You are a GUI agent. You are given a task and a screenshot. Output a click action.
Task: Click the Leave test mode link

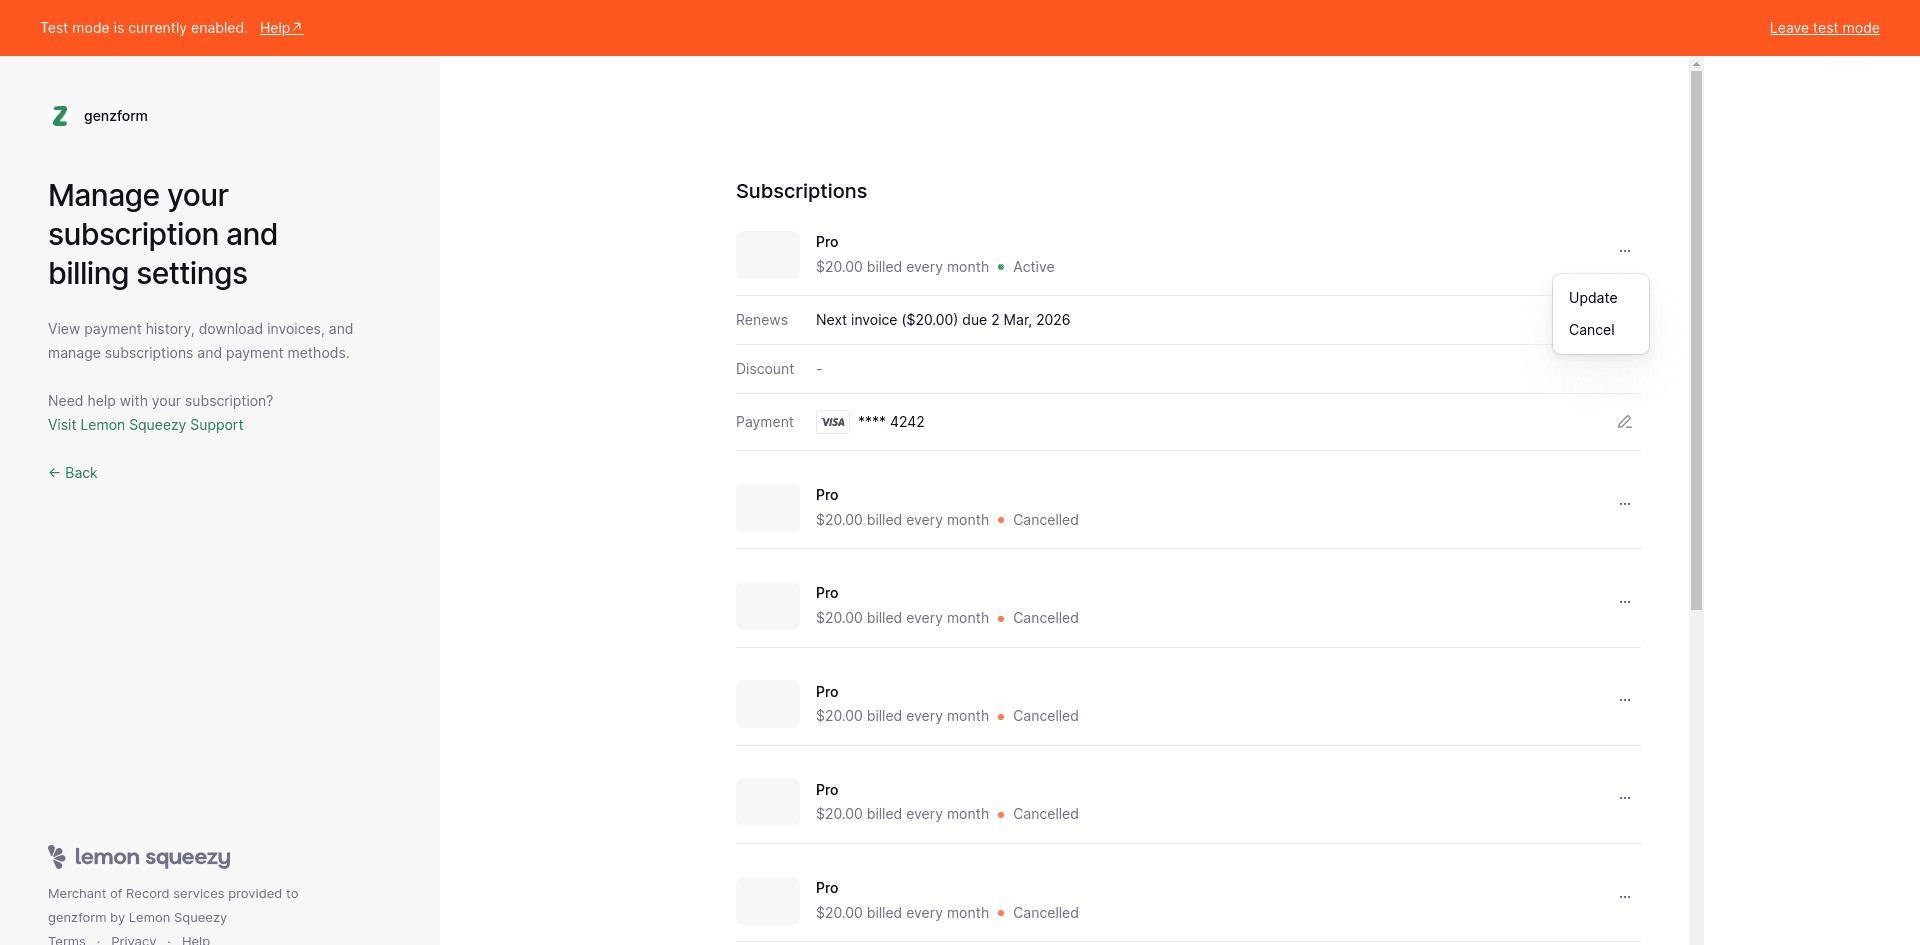(1824, 28)
